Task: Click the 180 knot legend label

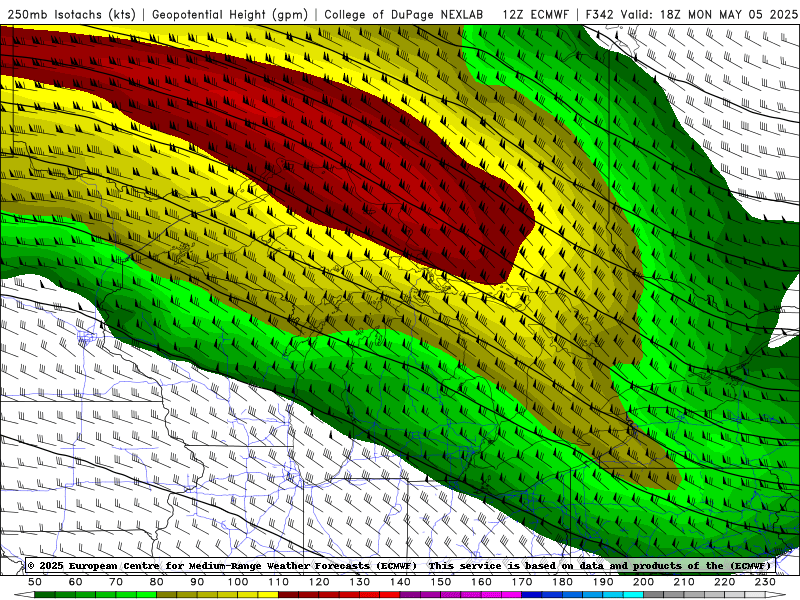Action: click(x=562, y=582)
